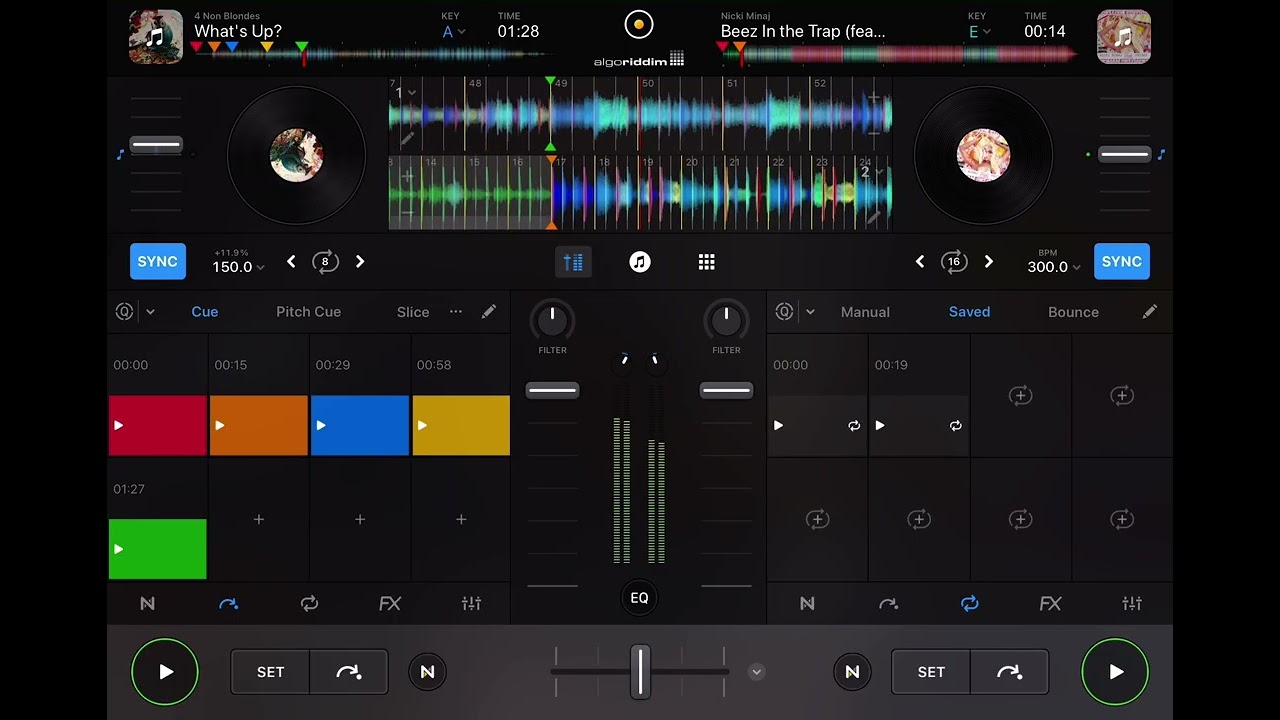The width and height of the screenshot is (1280, 720).
Task: Open the KEY E dropdown for Beez In the Trap
Action: click(979, 32)
